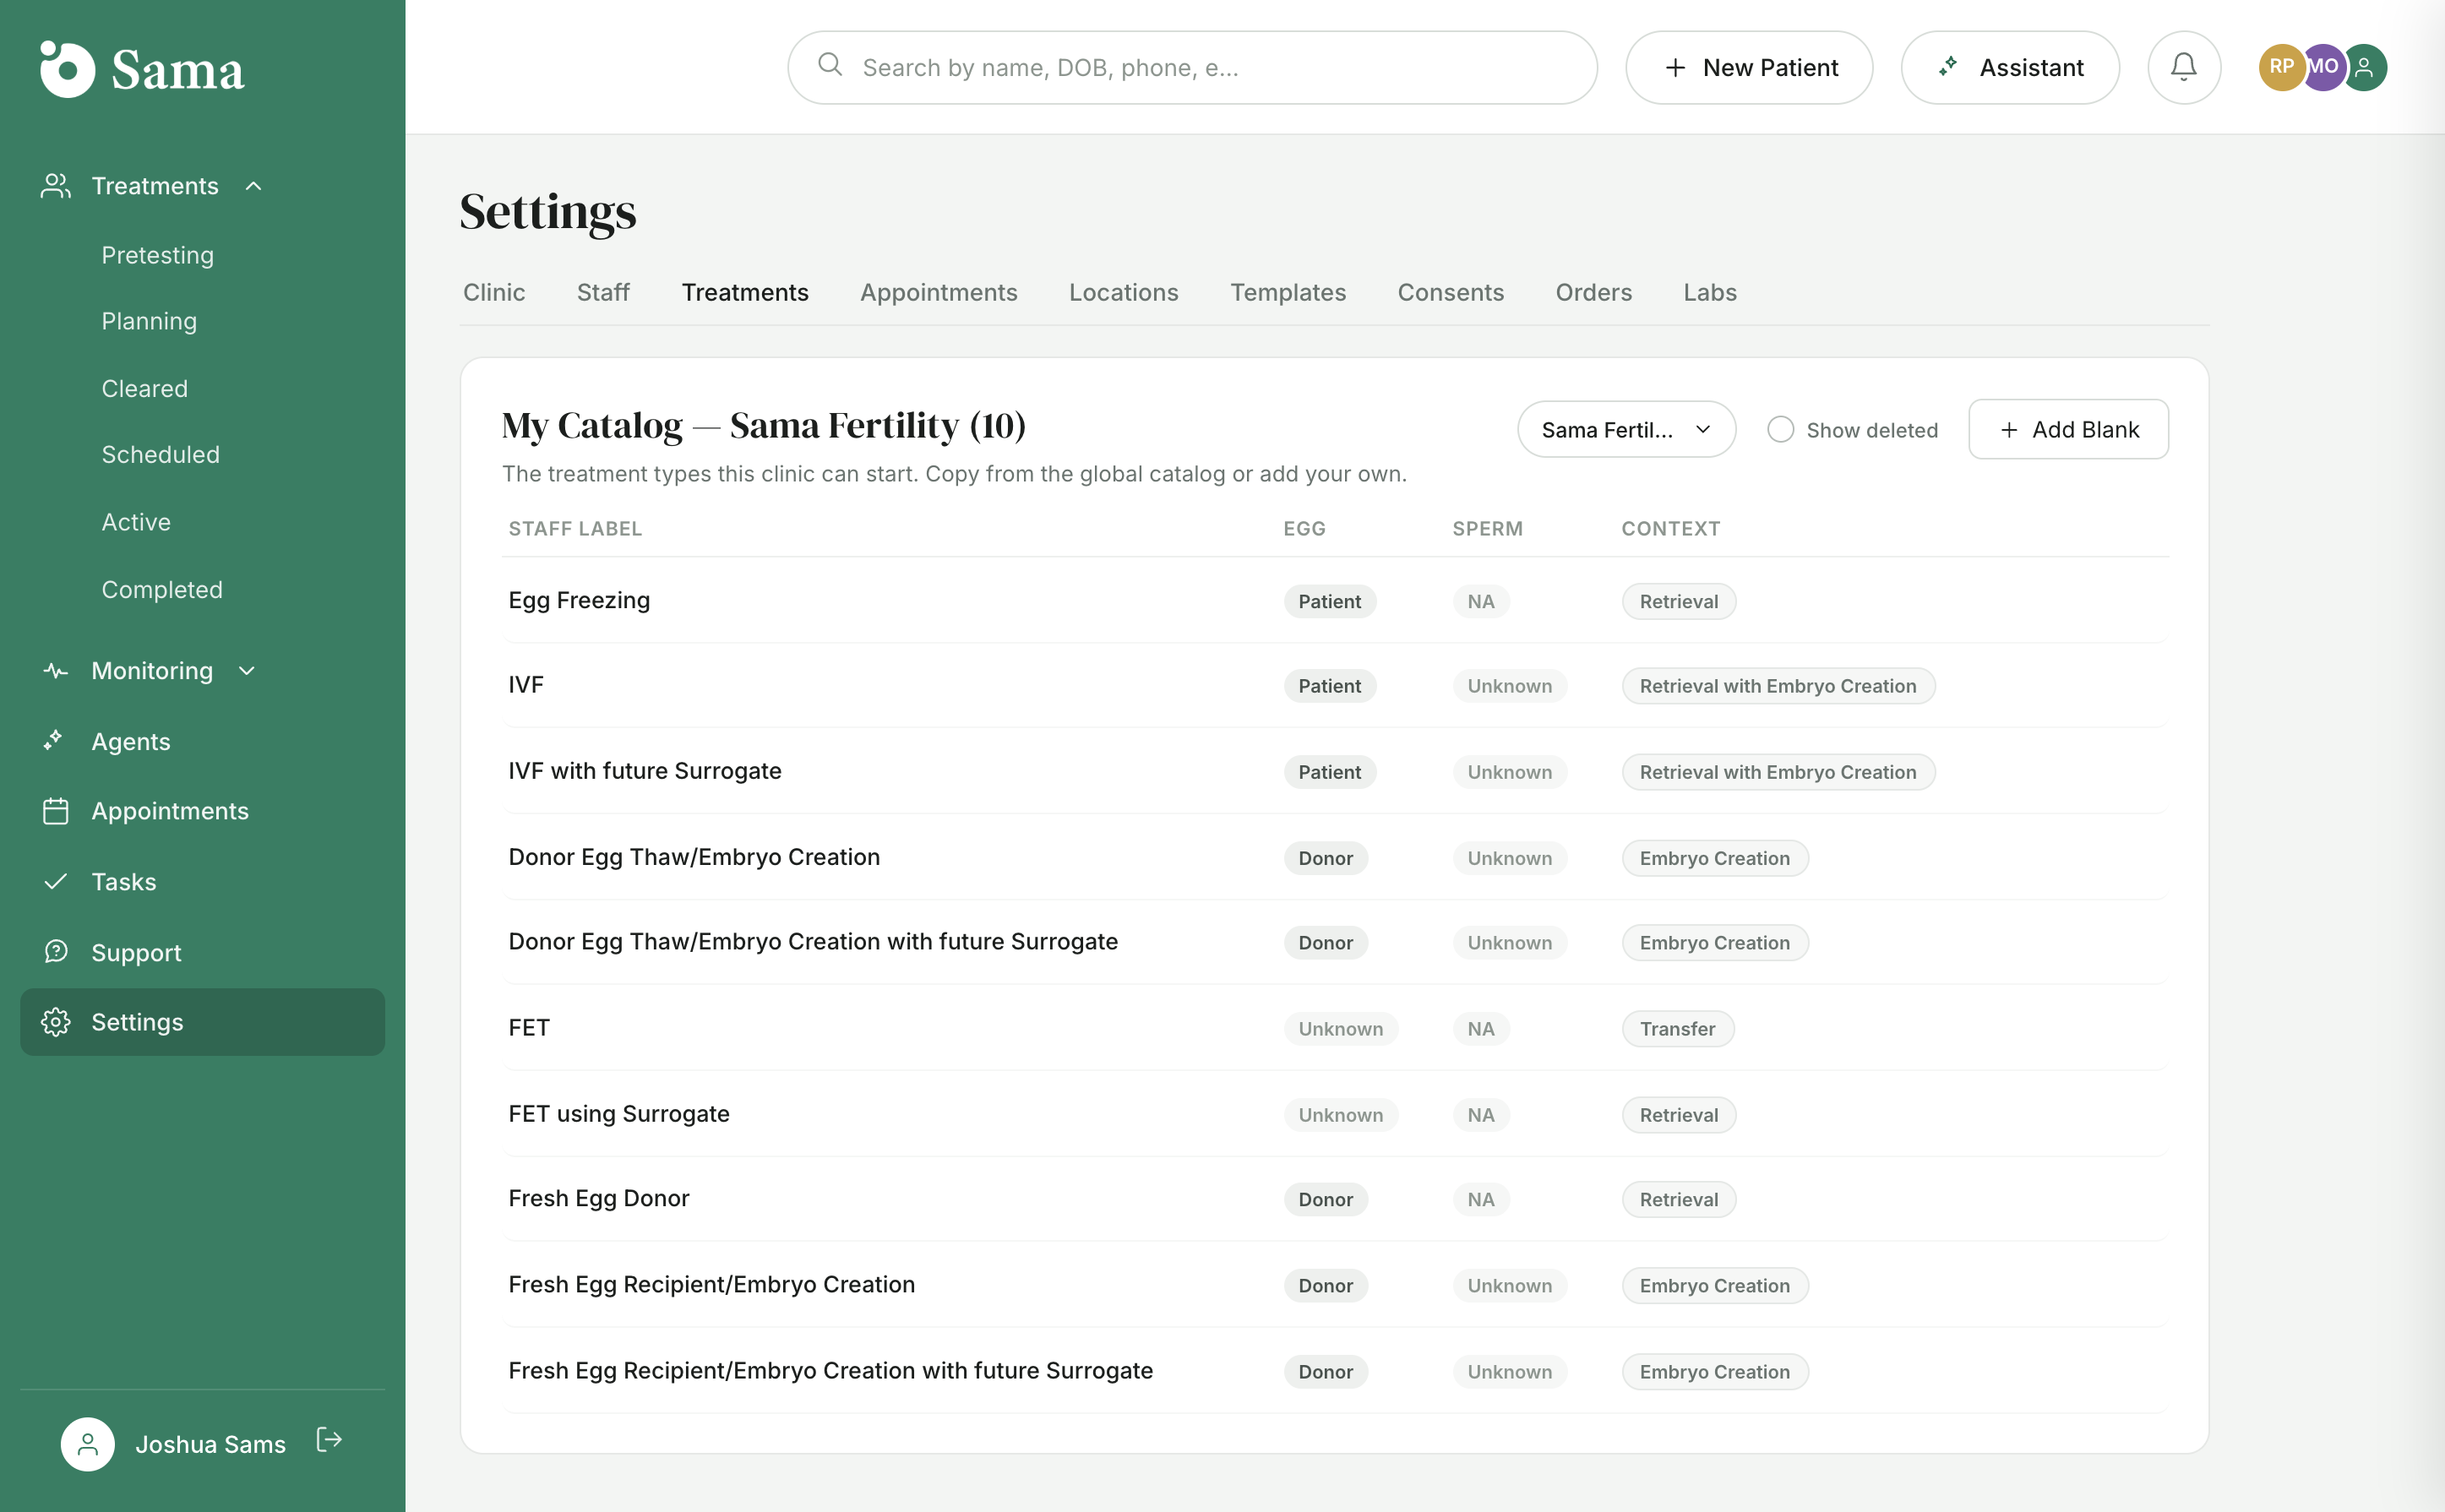Click the search magnifier icon
Screen dimensions: 2445x1512
(x=830, y=65)
